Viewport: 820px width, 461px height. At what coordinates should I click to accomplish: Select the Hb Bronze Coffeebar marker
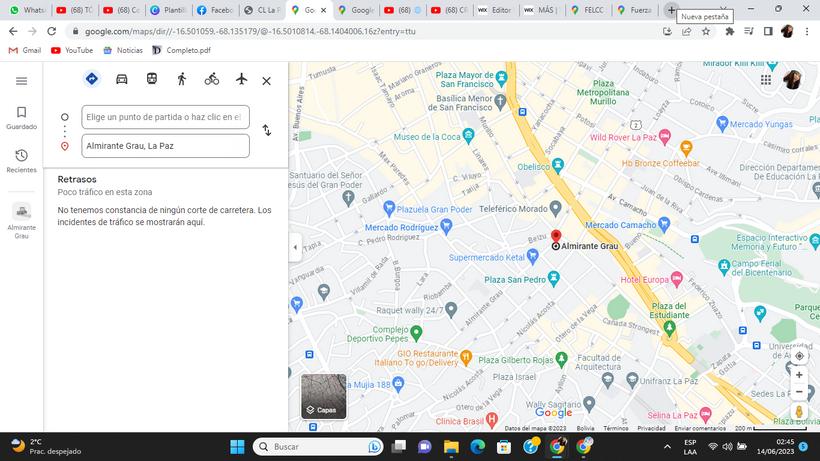click(x=686, y=148)
